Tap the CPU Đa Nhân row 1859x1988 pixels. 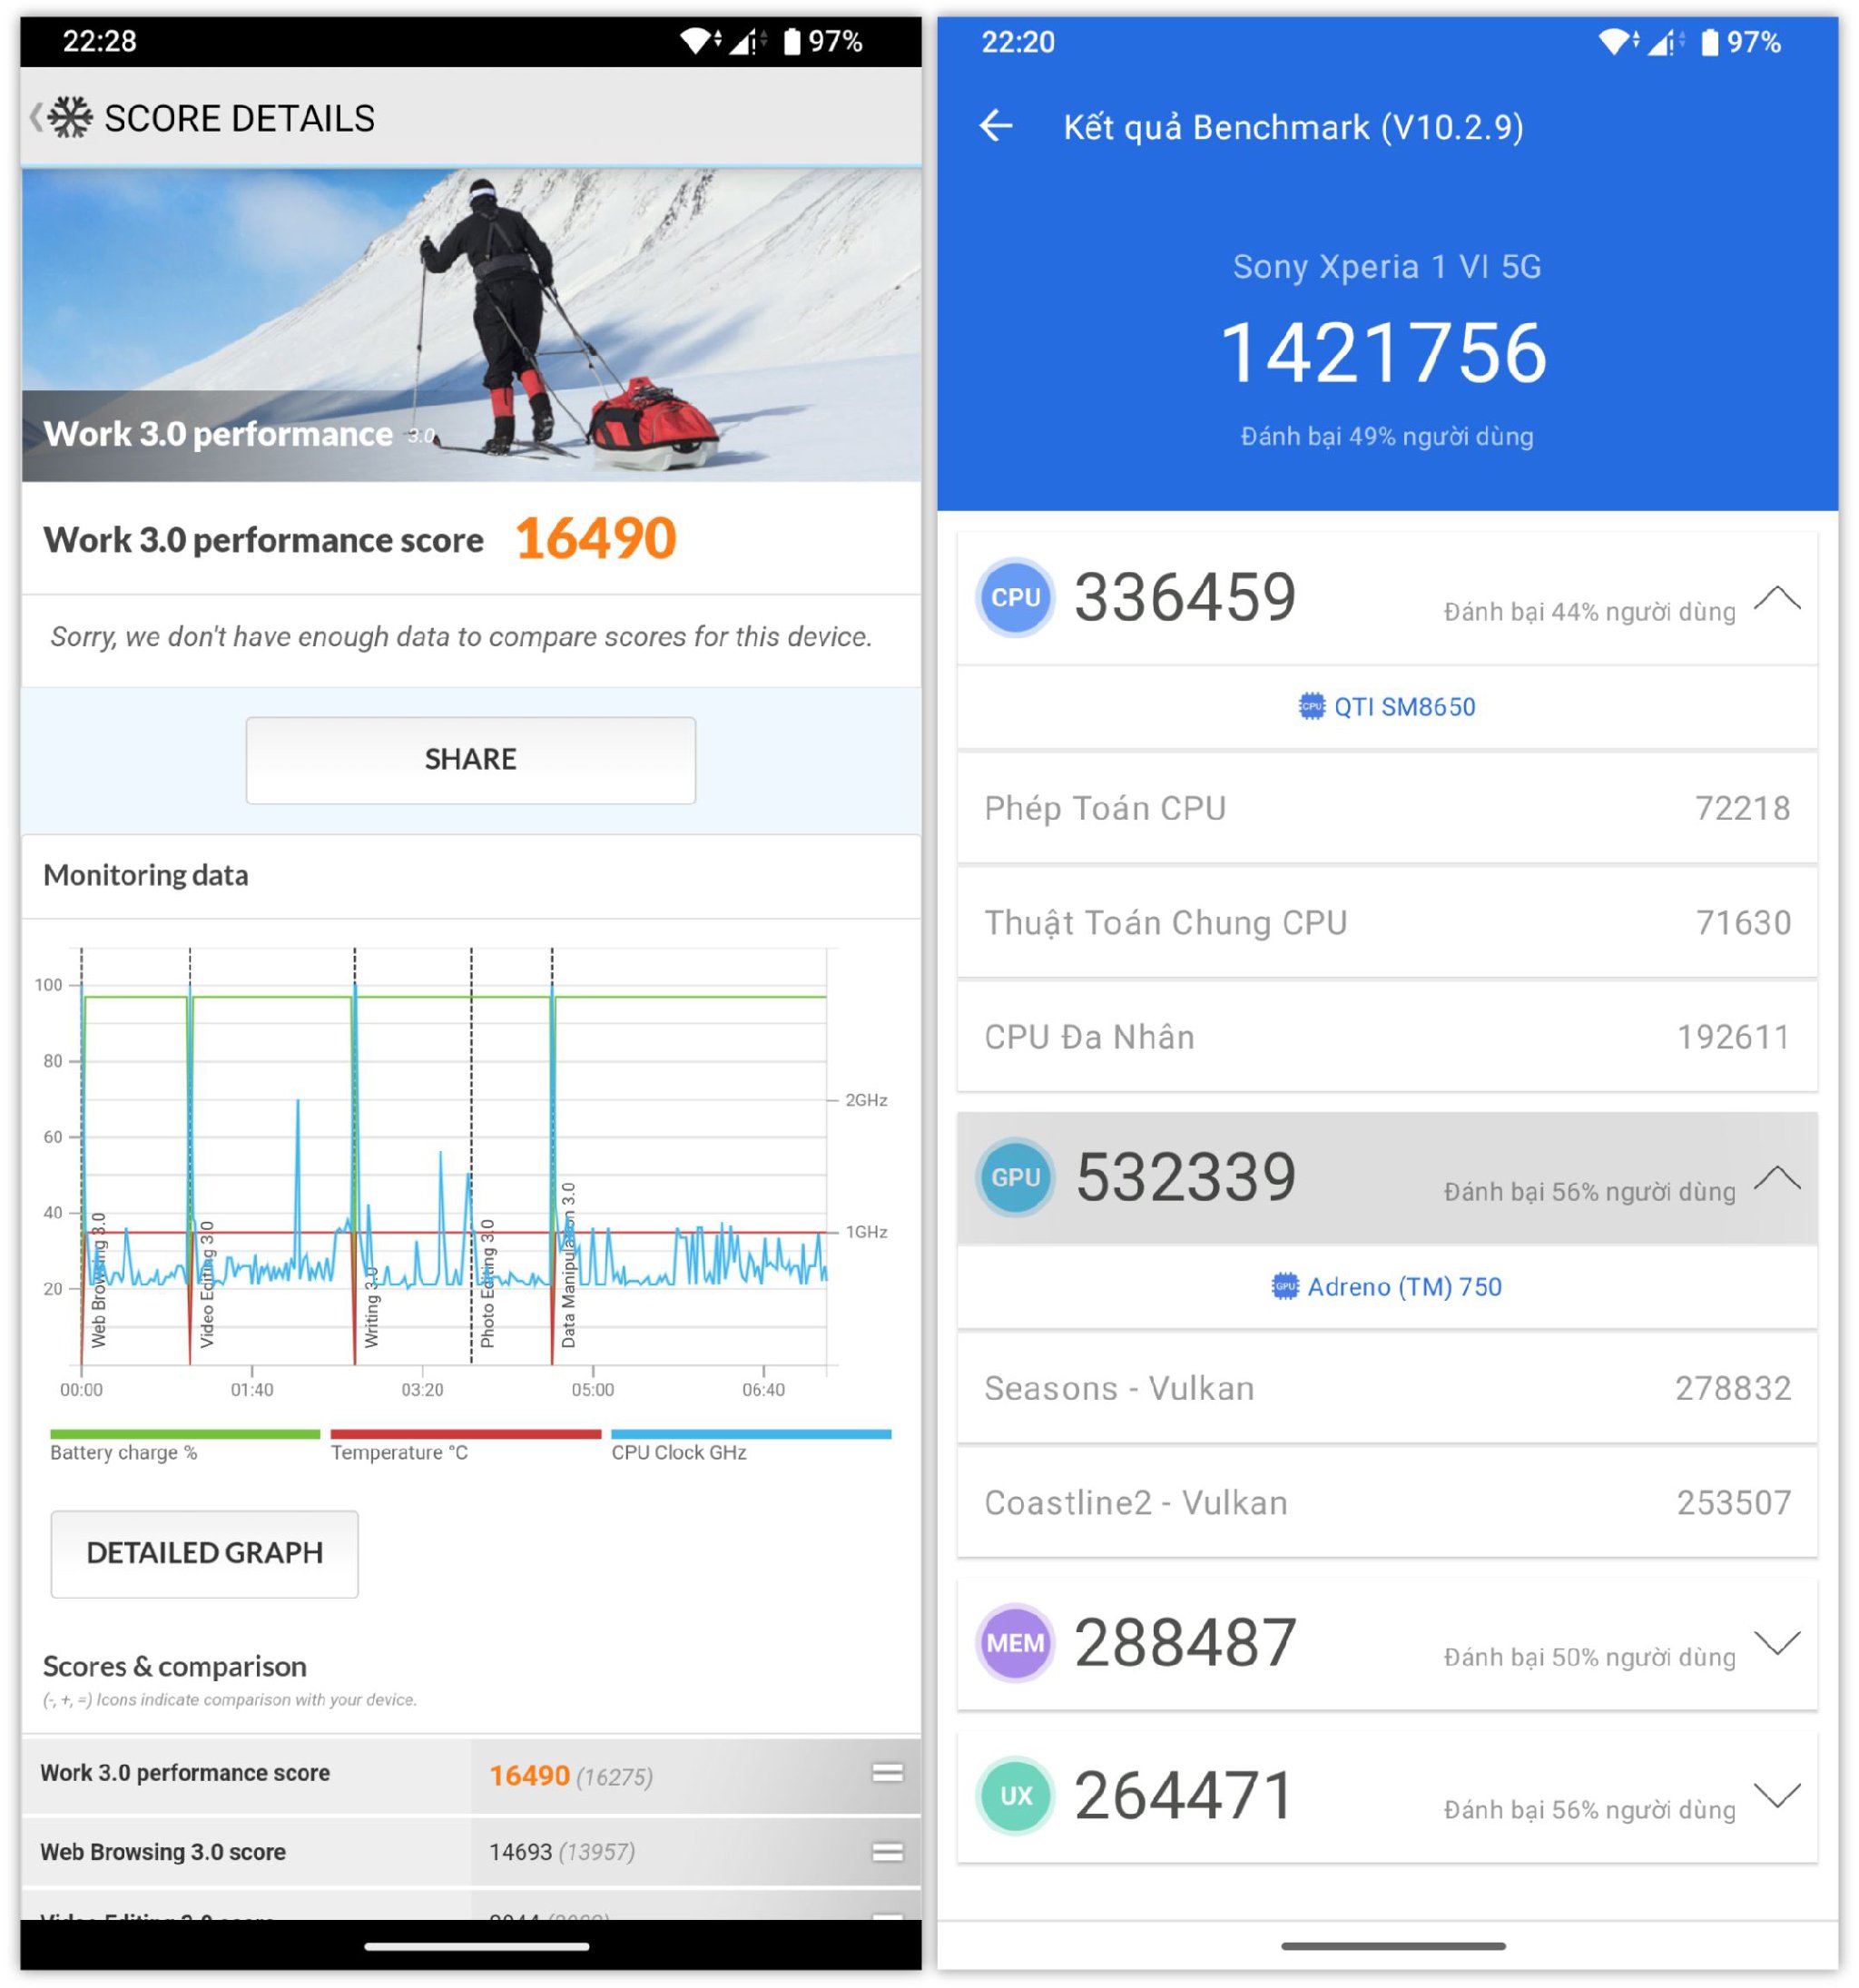coord(1387,1037)
